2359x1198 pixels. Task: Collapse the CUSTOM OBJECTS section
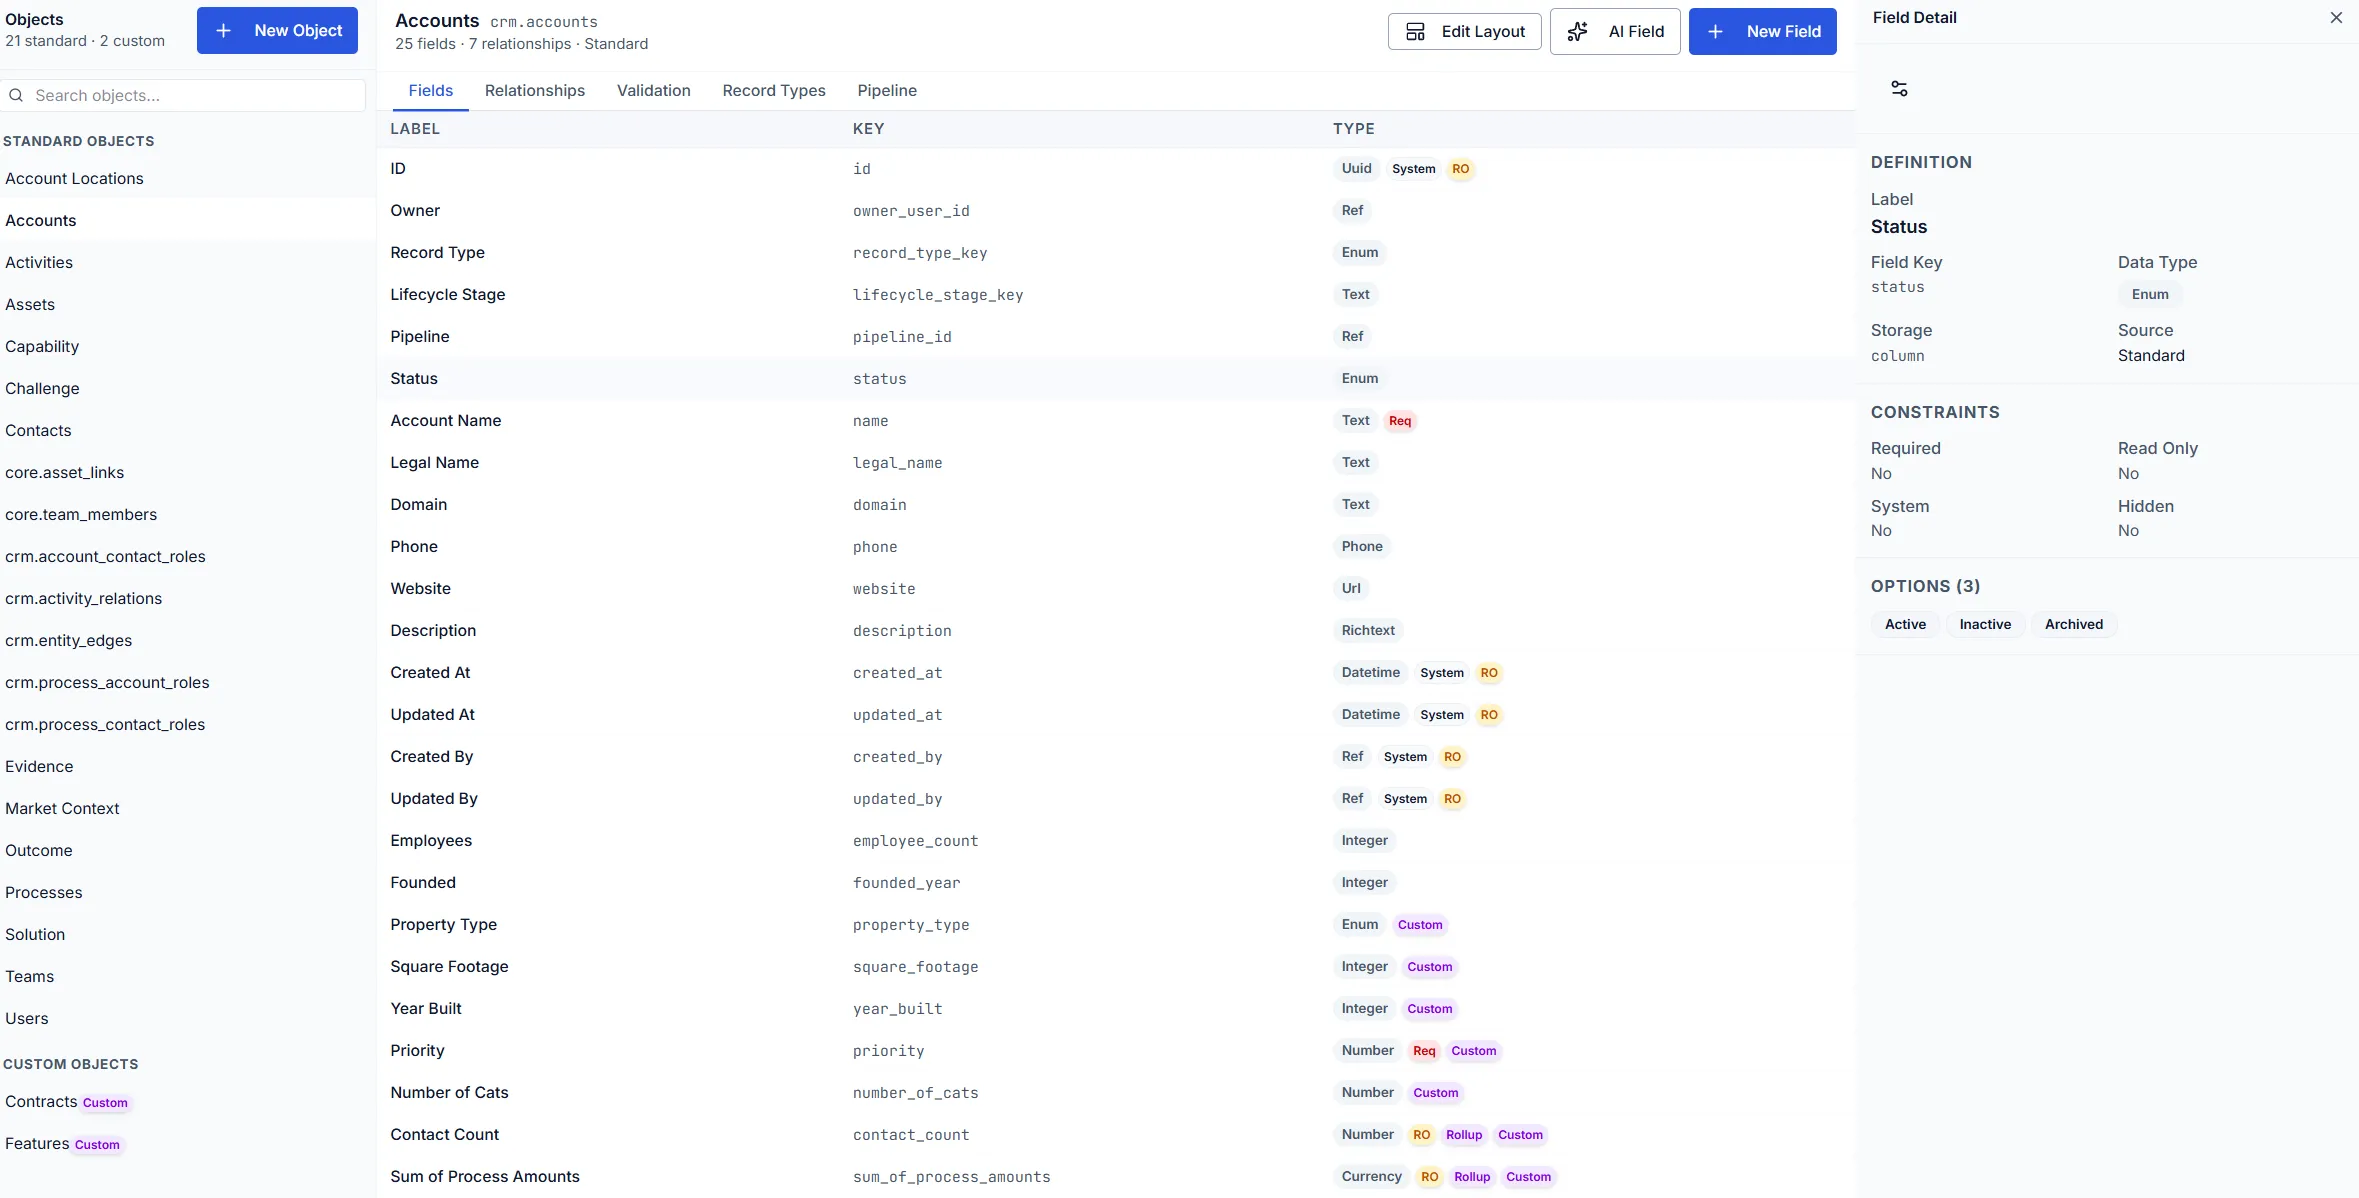pyautogui.click(x=72, y=1064)
